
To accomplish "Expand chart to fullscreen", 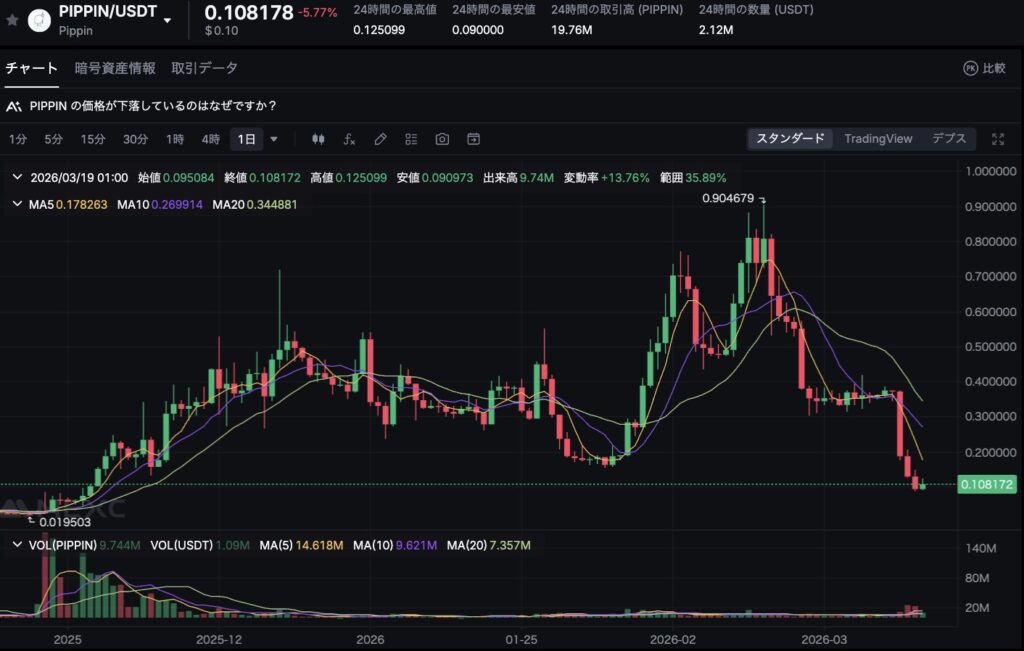I will (x=997, y=139).
